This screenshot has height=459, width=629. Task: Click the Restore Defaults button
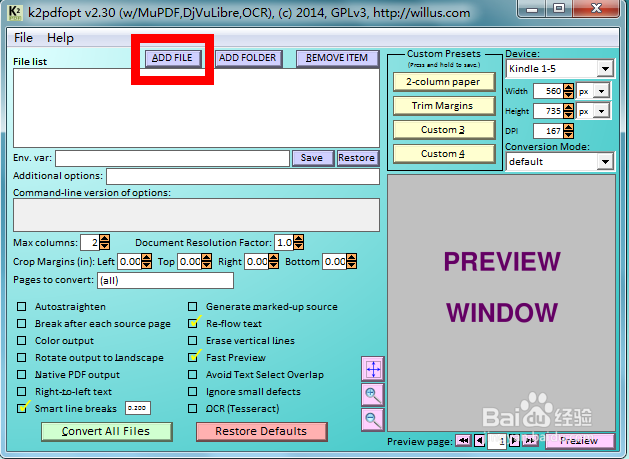[261, 431]
